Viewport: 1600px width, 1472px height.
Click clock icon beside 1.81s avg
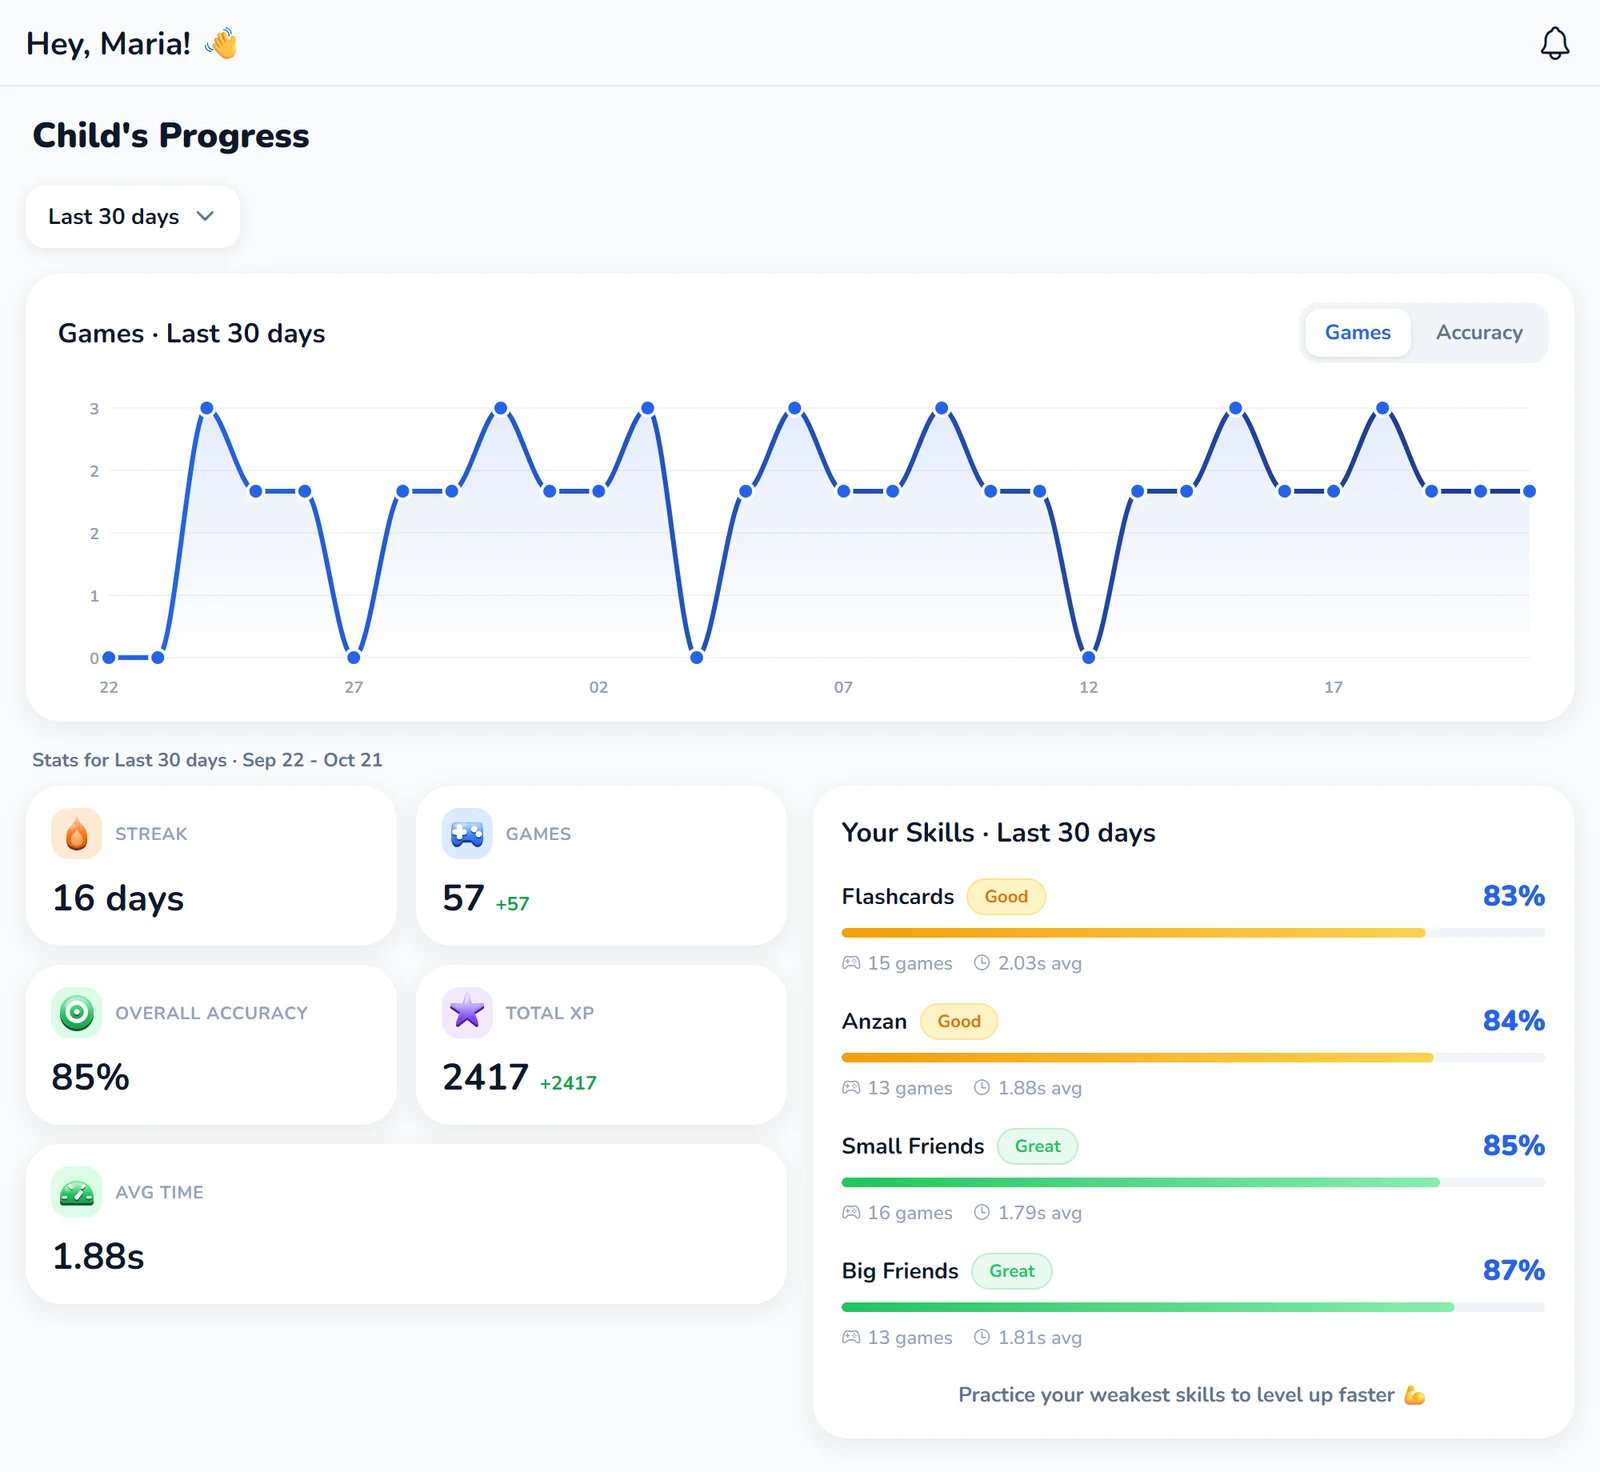coord(982,1337)
